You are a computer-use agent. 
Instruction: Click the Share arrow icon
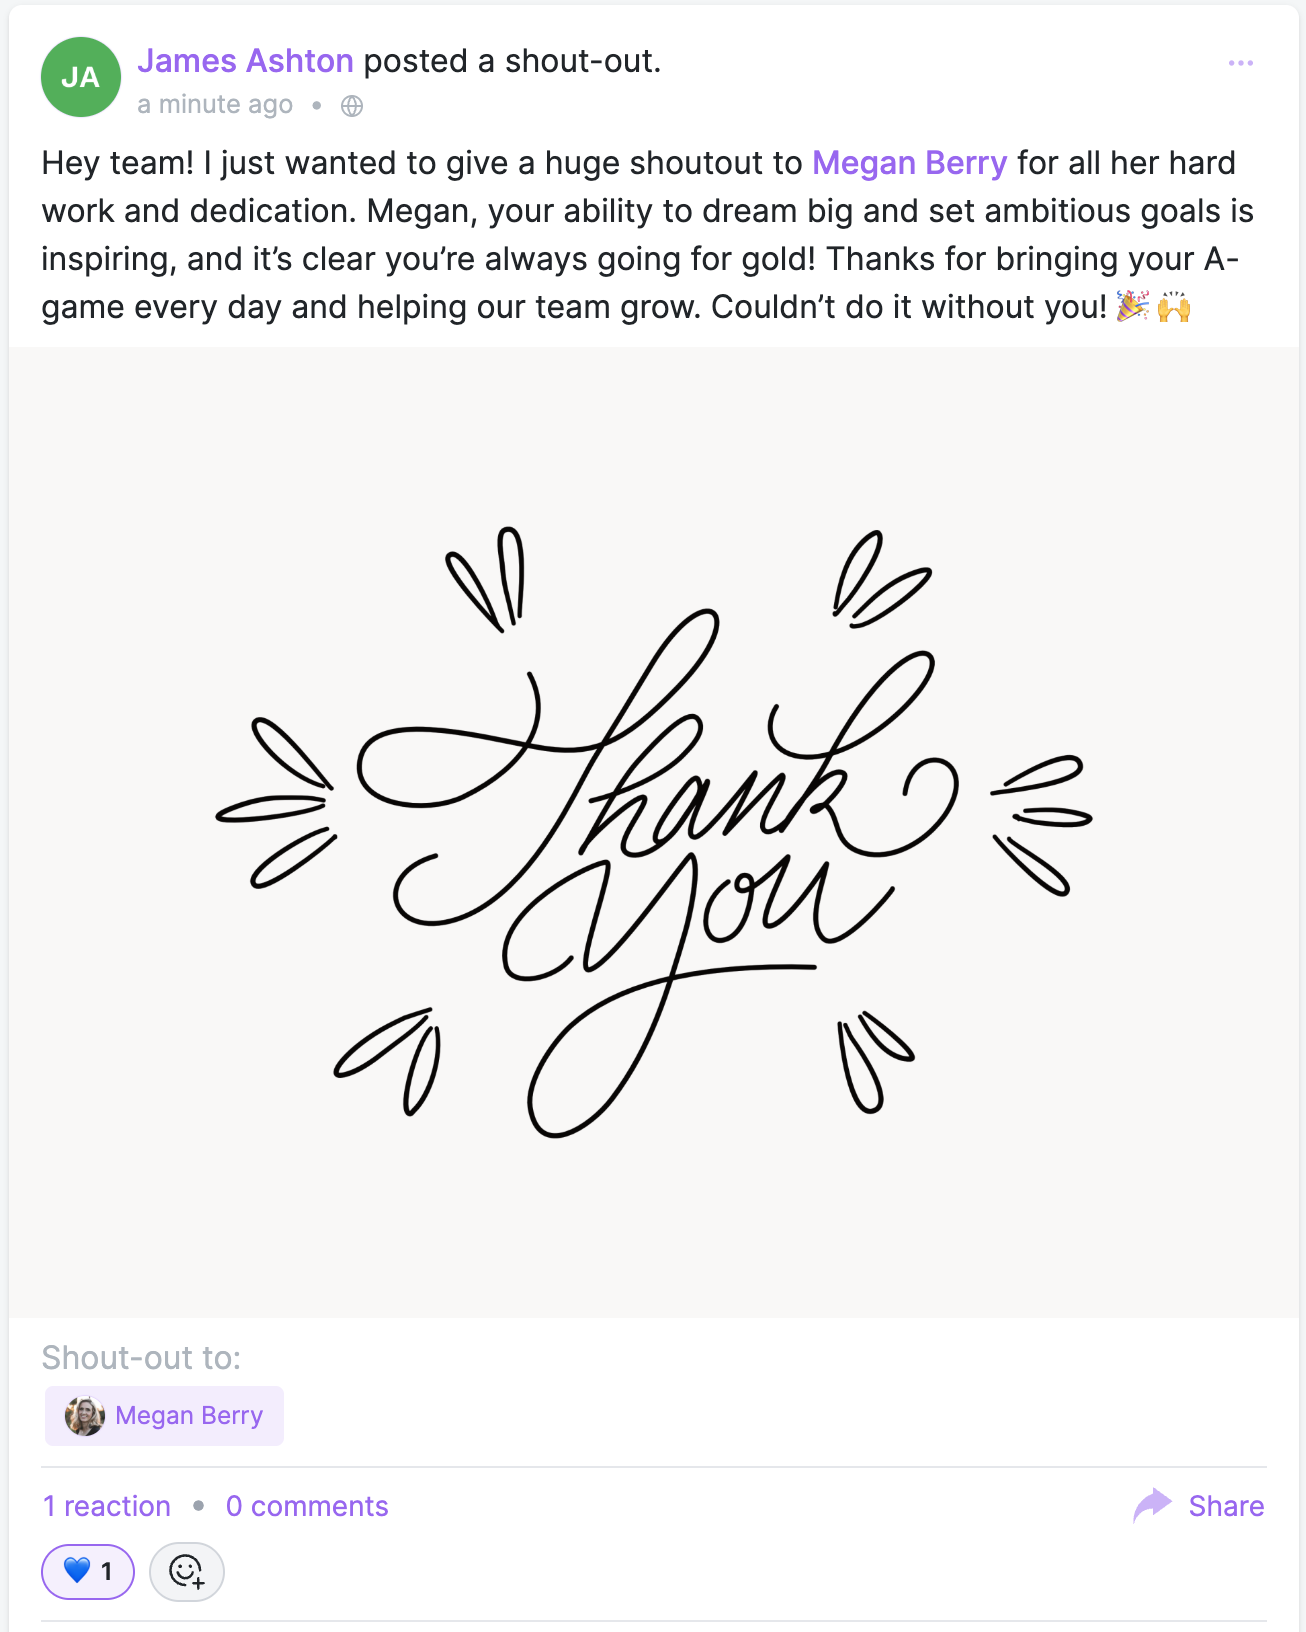1152,1505
